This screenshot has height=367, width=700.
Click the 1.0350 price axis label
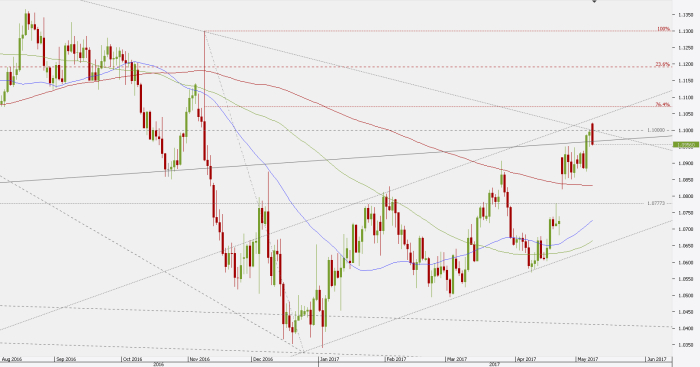click(x=686, y=345)
